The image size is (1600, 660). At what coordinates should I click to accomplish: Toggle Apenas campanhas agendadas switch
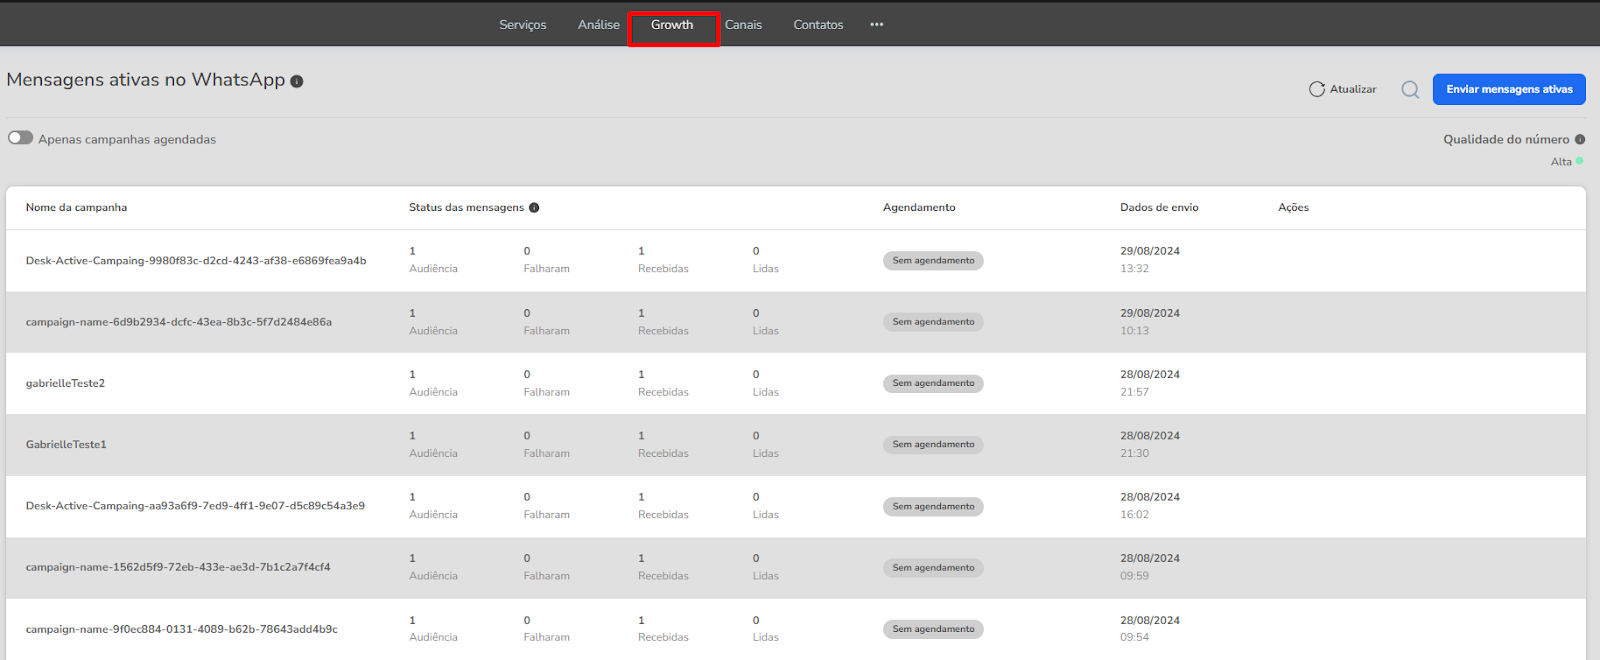[x=21, y=138]
